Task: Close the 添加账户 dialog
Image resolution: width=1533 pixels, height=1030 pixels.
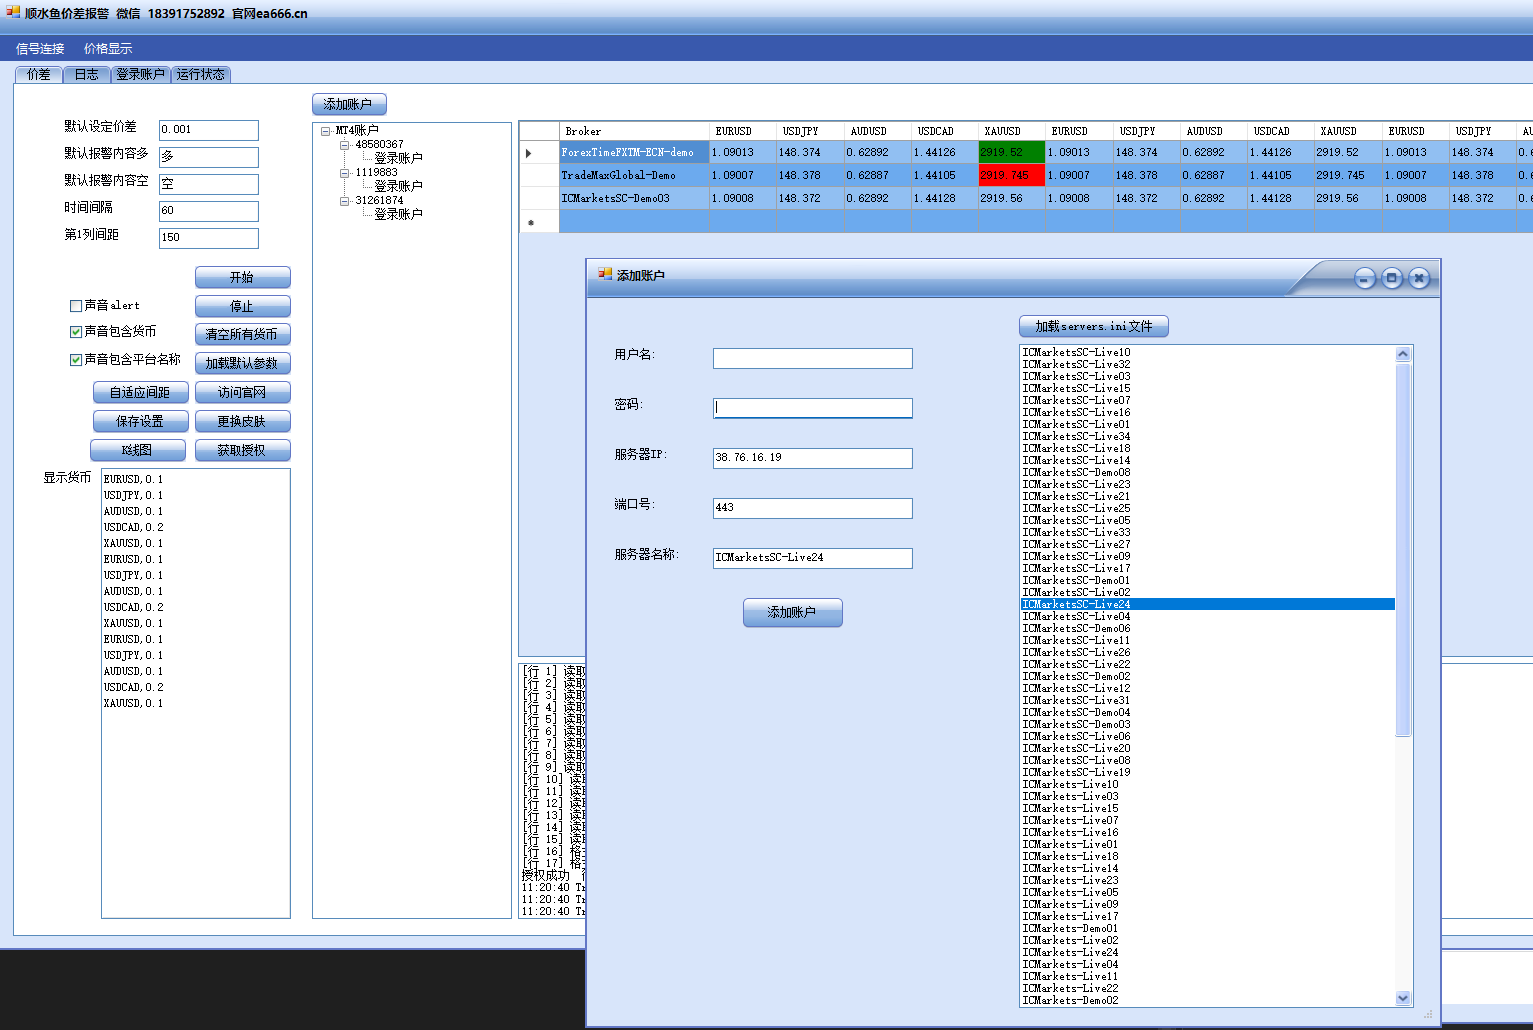Action: tap(1419, 279)
